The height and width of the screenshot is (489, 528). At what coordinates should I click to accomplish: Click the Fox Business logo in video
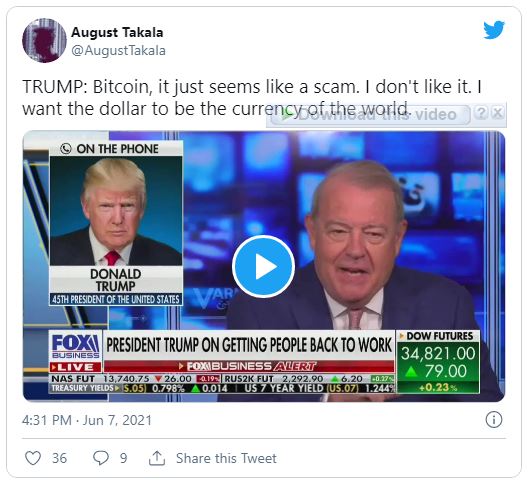pos(75,347)
